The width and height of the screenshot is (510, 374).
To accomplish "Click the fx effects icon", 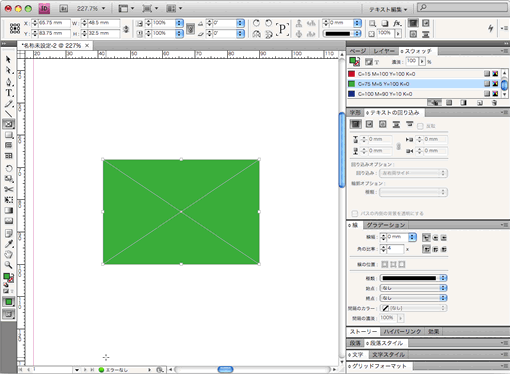I will pyautogui.click(x=397, y=23).
